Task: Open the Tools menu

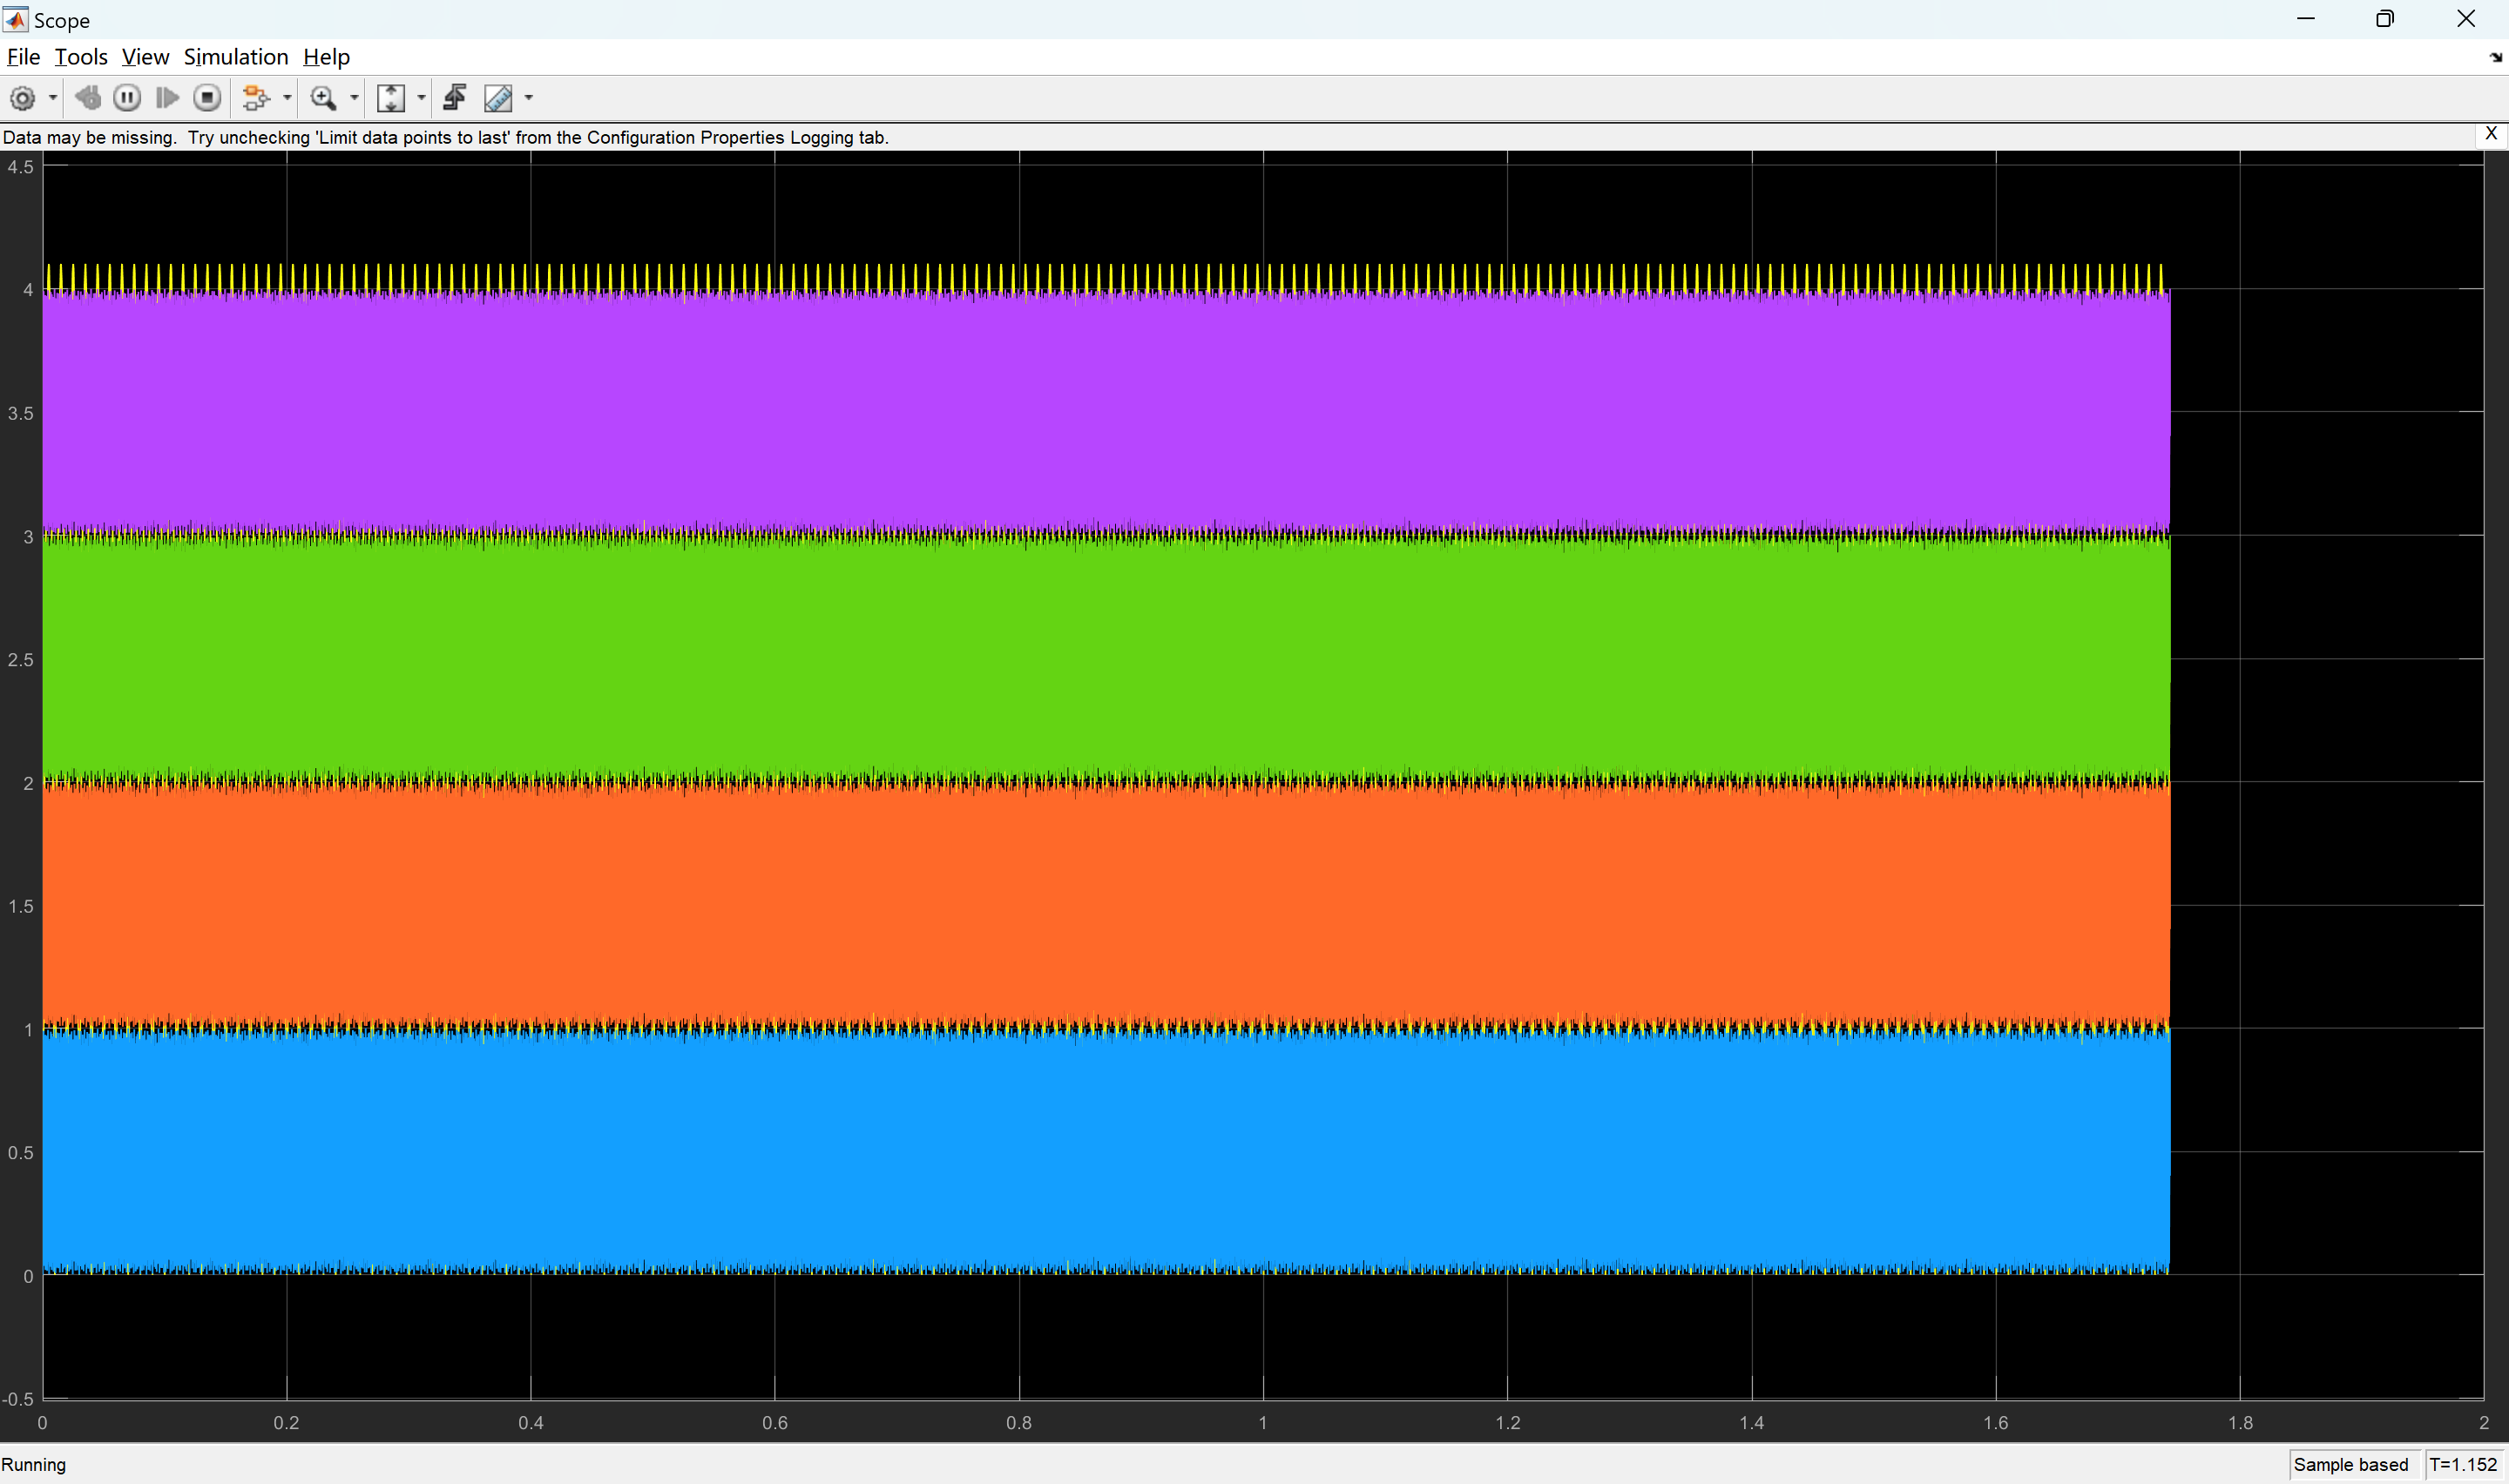Action: coord(80,57)
